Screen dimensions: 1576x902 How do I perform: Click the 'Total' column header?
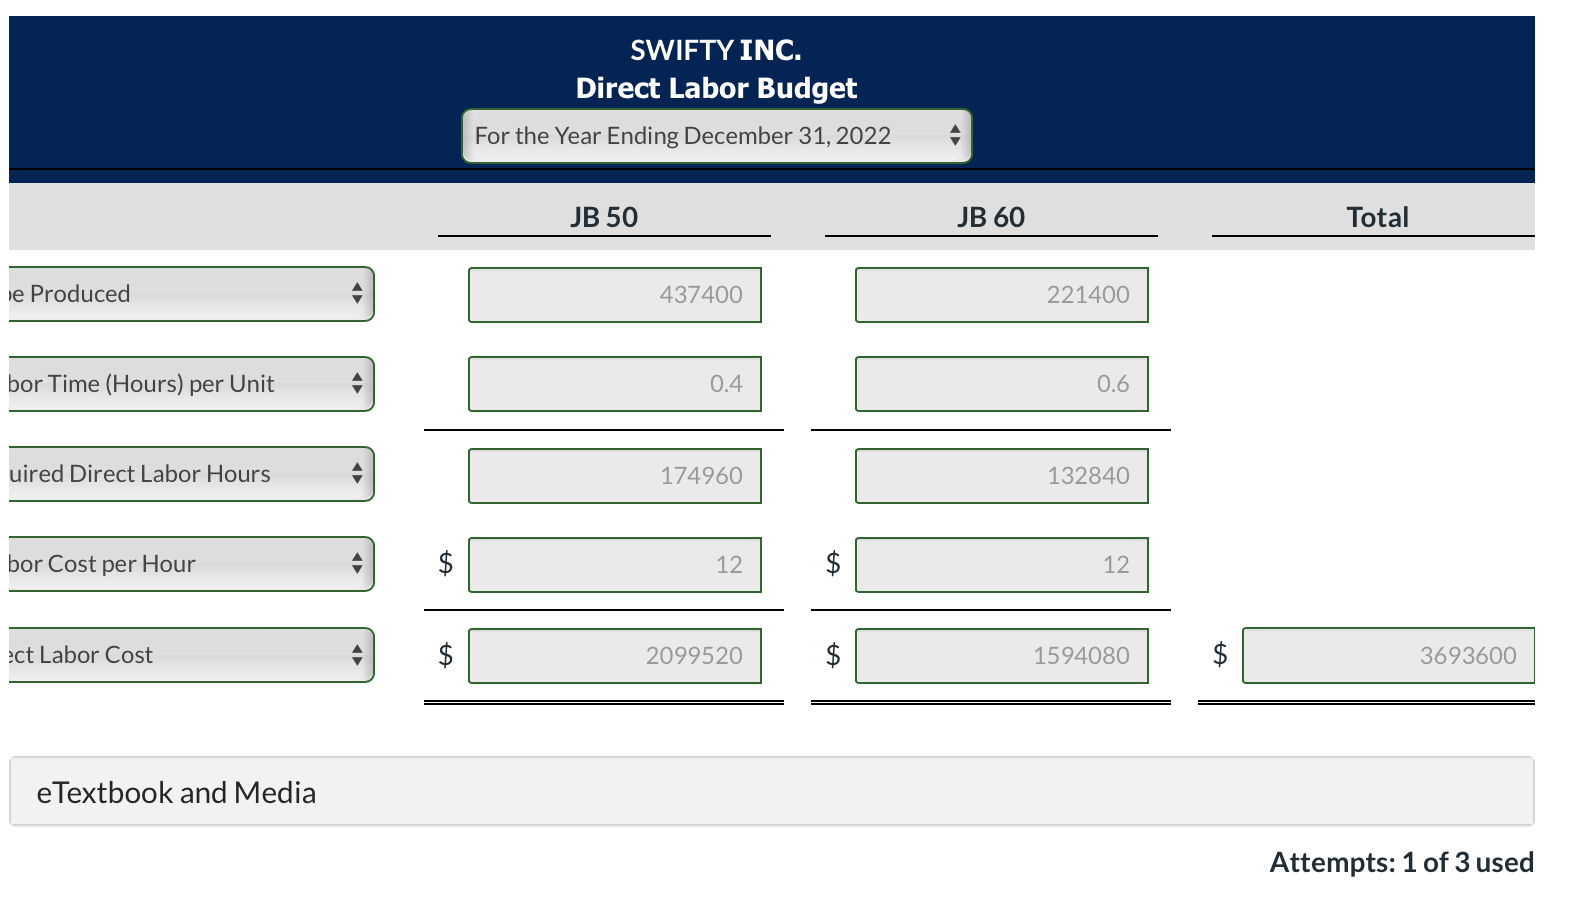click(x=1377, y=217)
